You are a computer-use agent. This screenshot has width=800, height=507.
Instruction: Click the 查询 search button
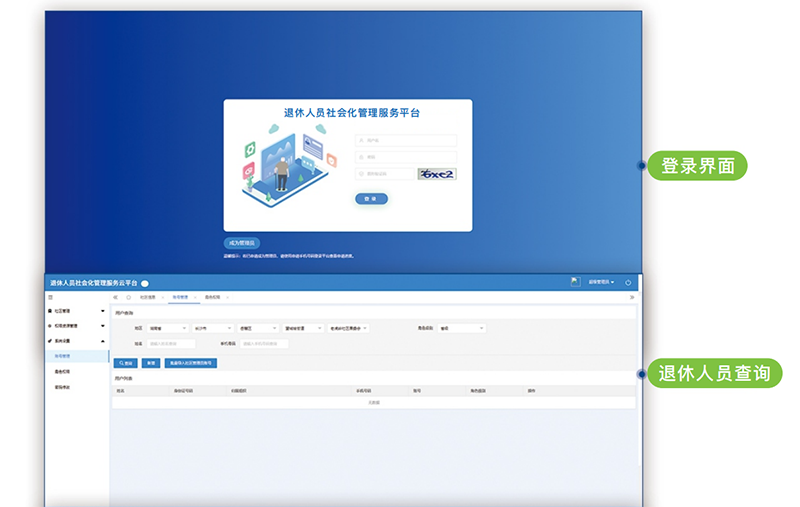click(x=126, y=363)
